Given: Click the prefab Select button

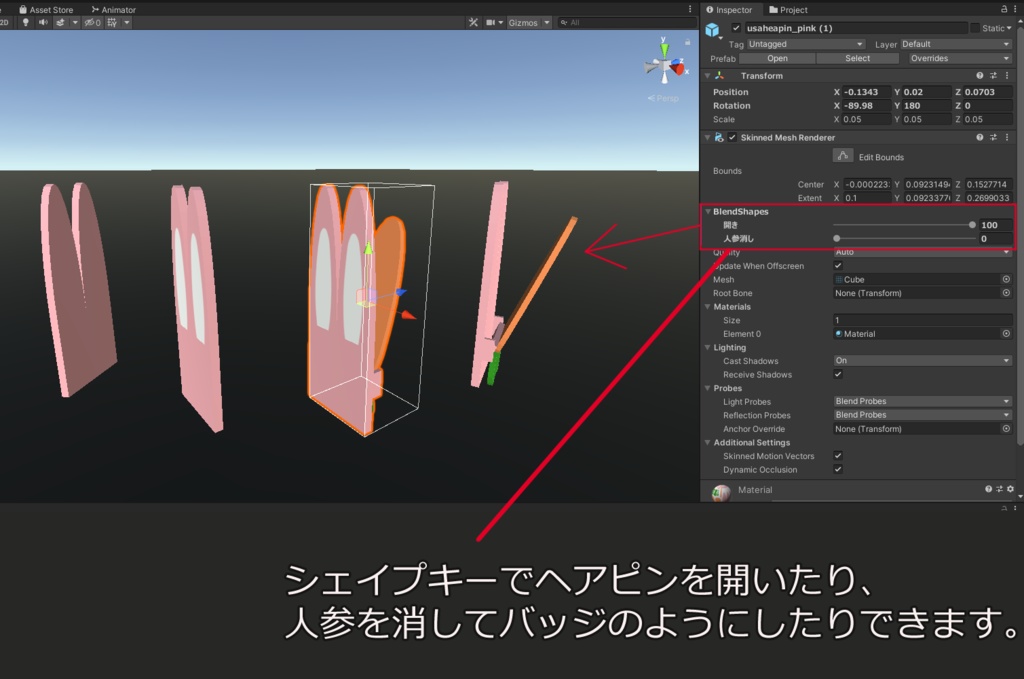Looking at the screenshot, I should tap(857, 58).
